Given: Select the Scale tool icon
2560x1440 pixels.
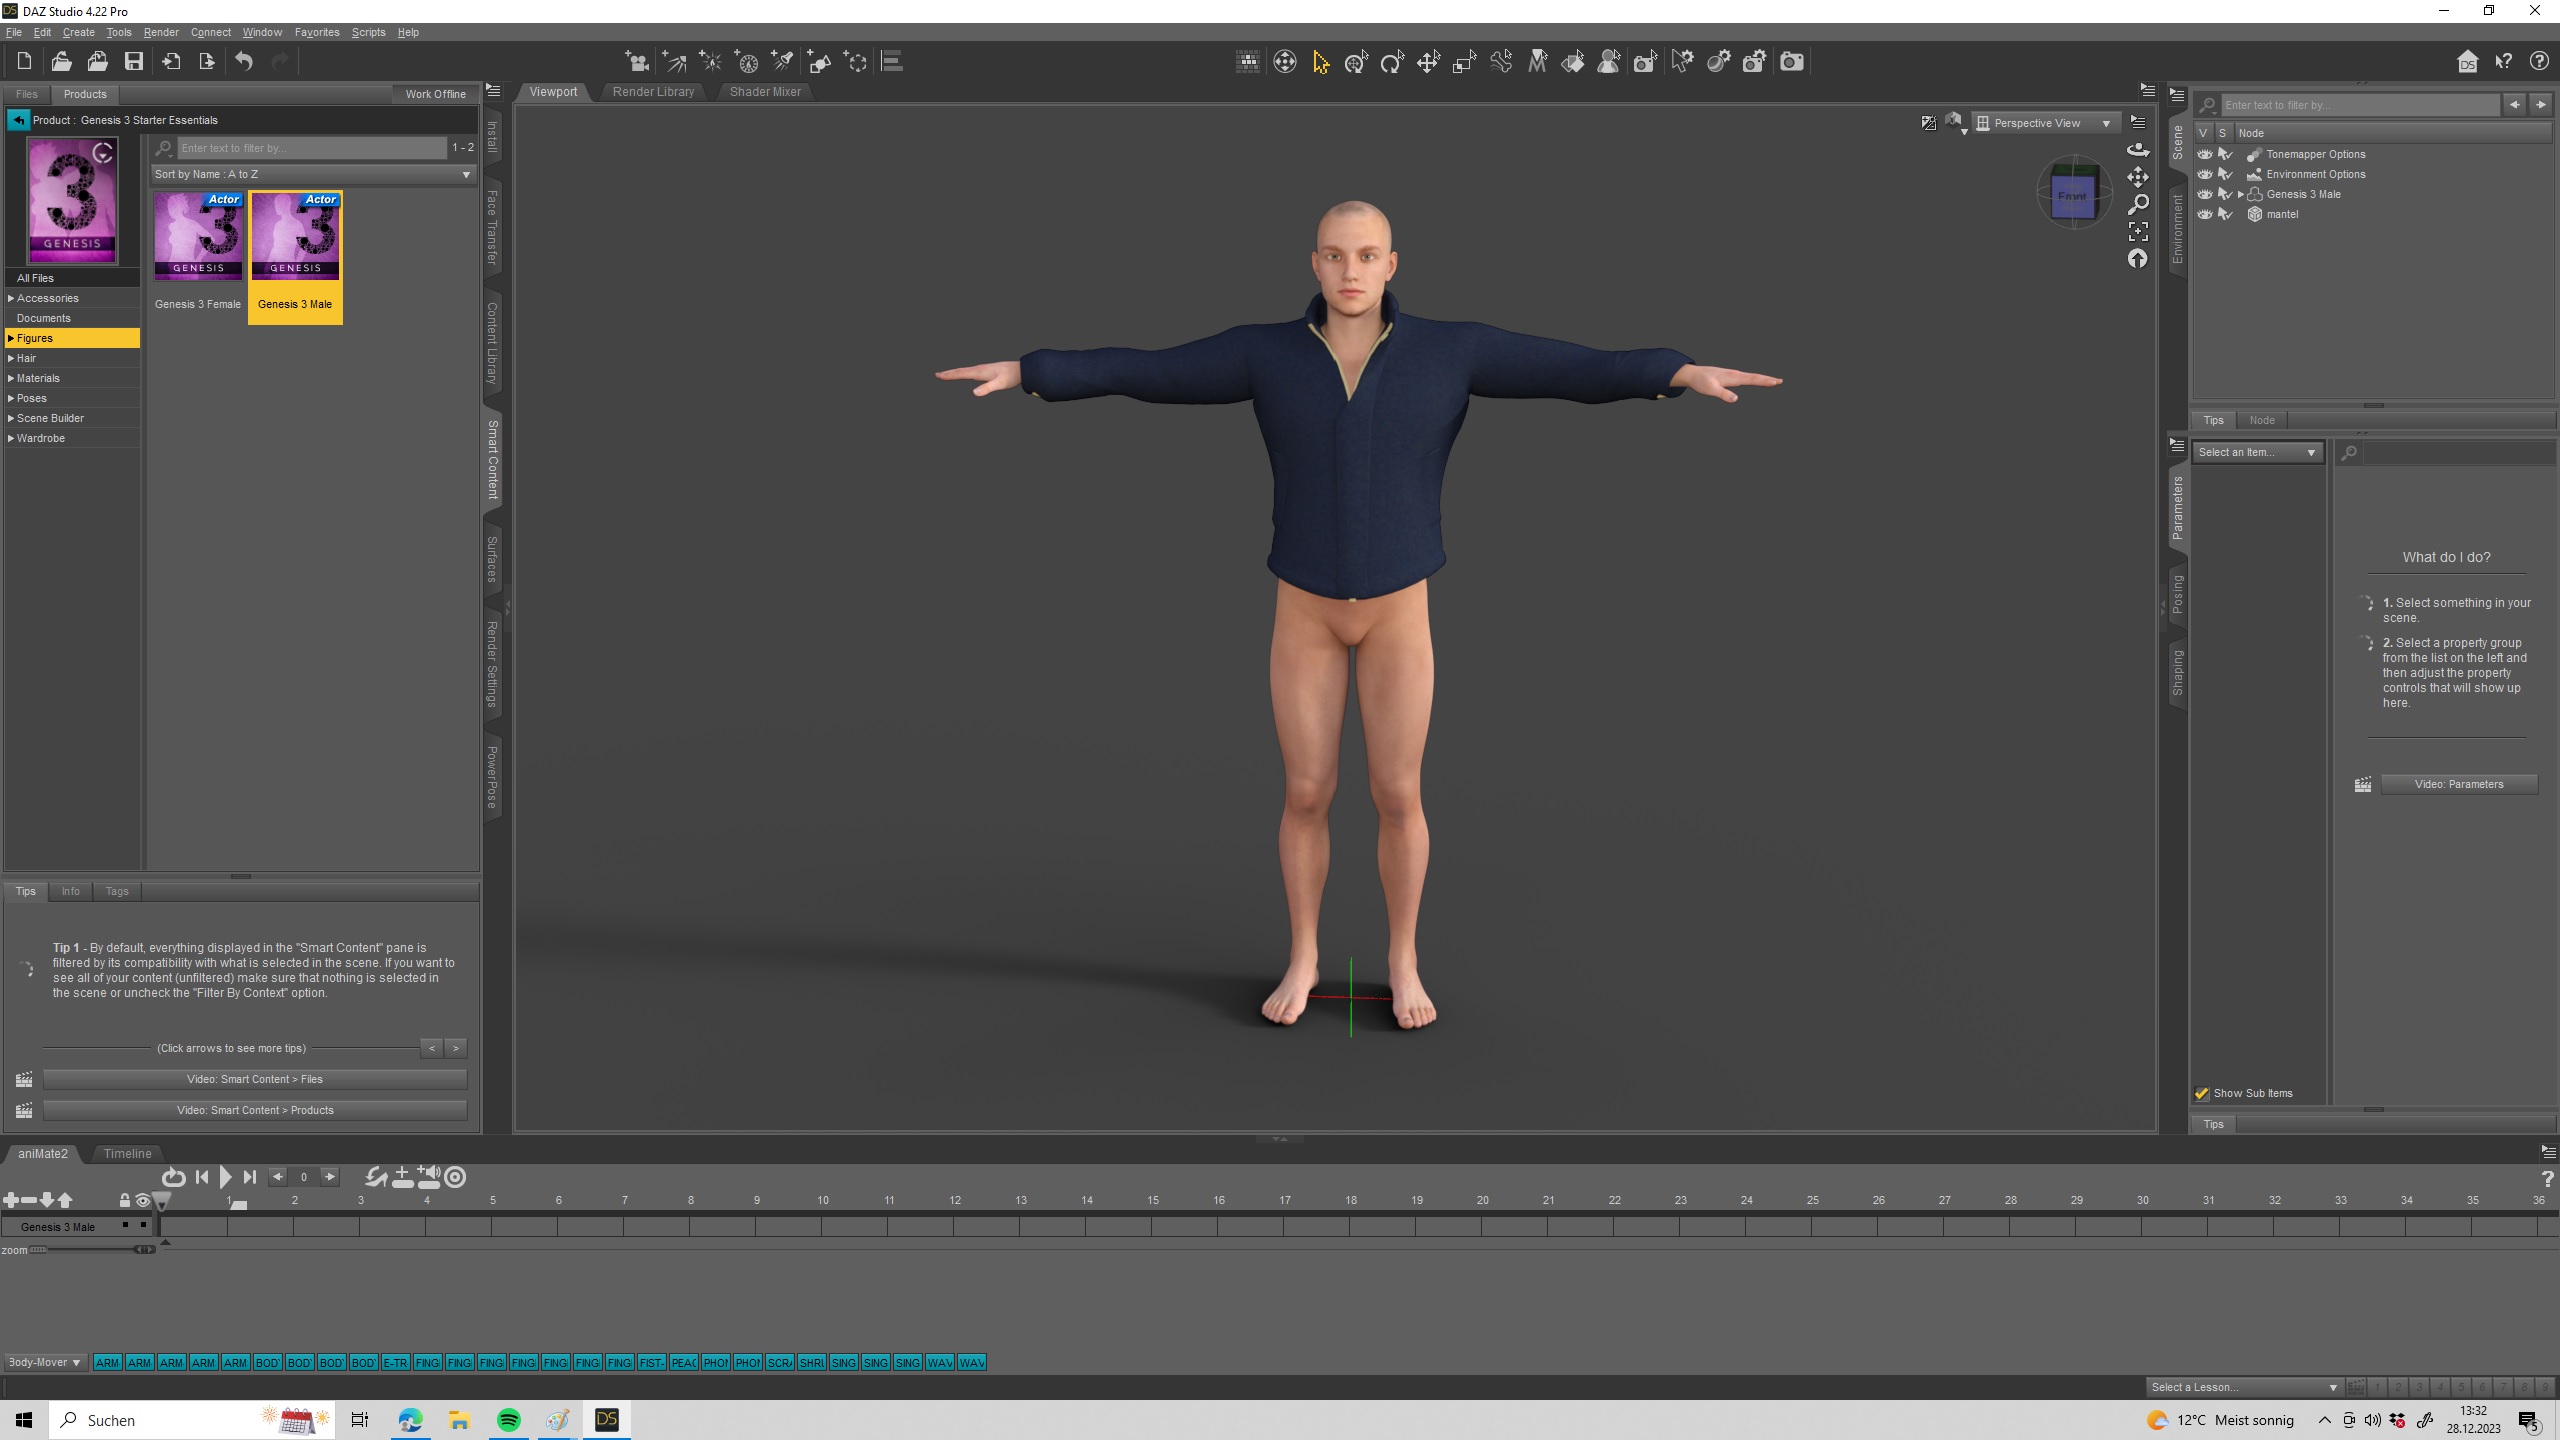Looking at the screenshot, I should tap(1464, 63).
